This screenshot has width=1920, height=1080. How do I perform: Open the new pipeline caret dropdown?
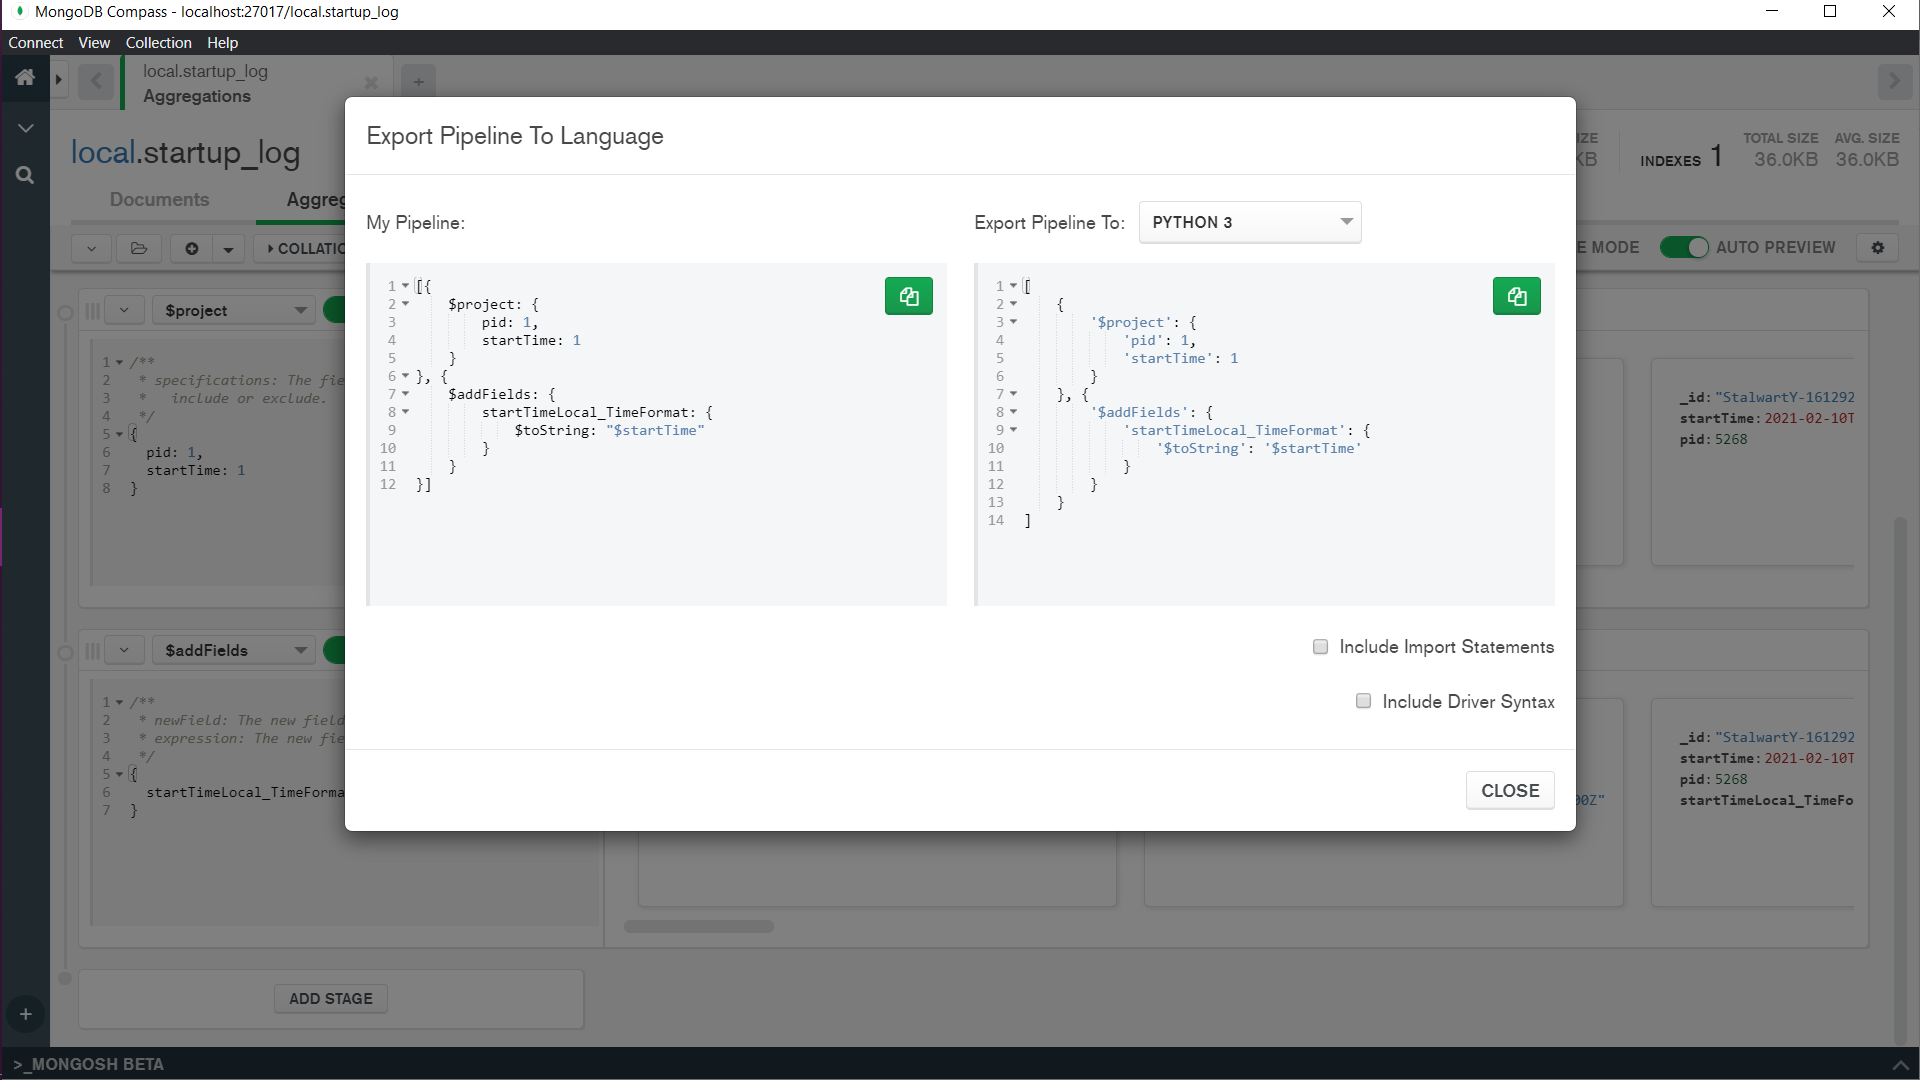coord(228,248)
